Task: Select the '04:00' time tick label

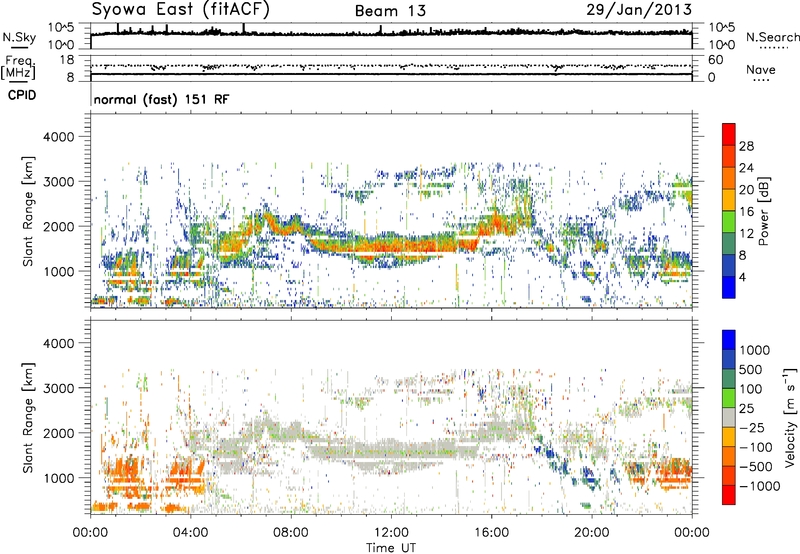Action: tap(190, 533)
